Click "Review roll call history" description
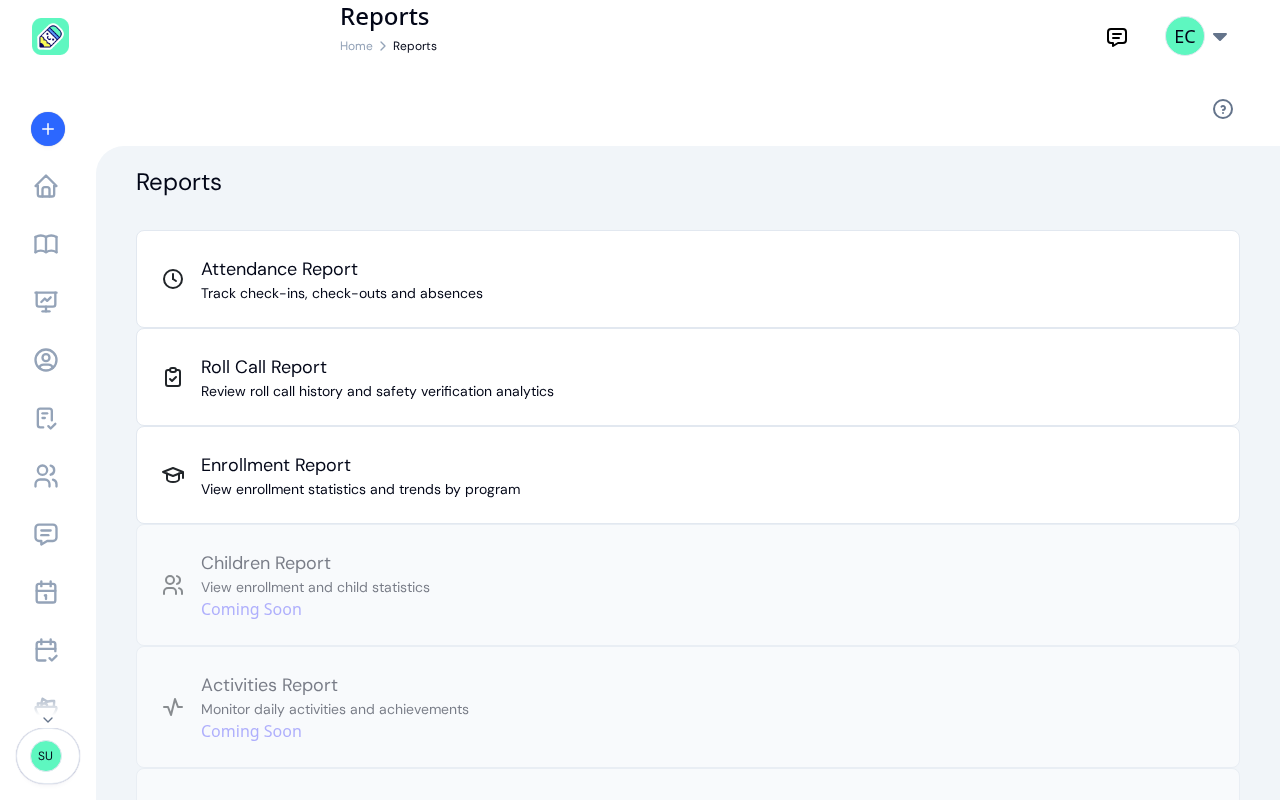 click(x=377, y=391)
